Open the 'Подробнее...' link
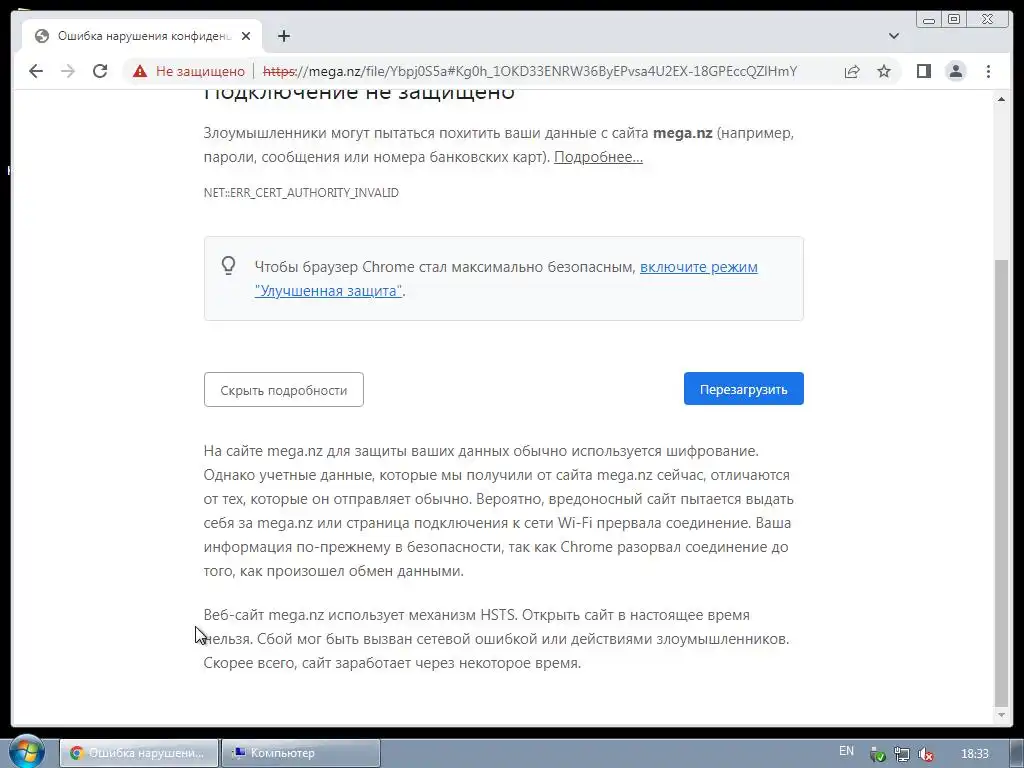Viewport: 1024px width, 768px height. (598, 157)
